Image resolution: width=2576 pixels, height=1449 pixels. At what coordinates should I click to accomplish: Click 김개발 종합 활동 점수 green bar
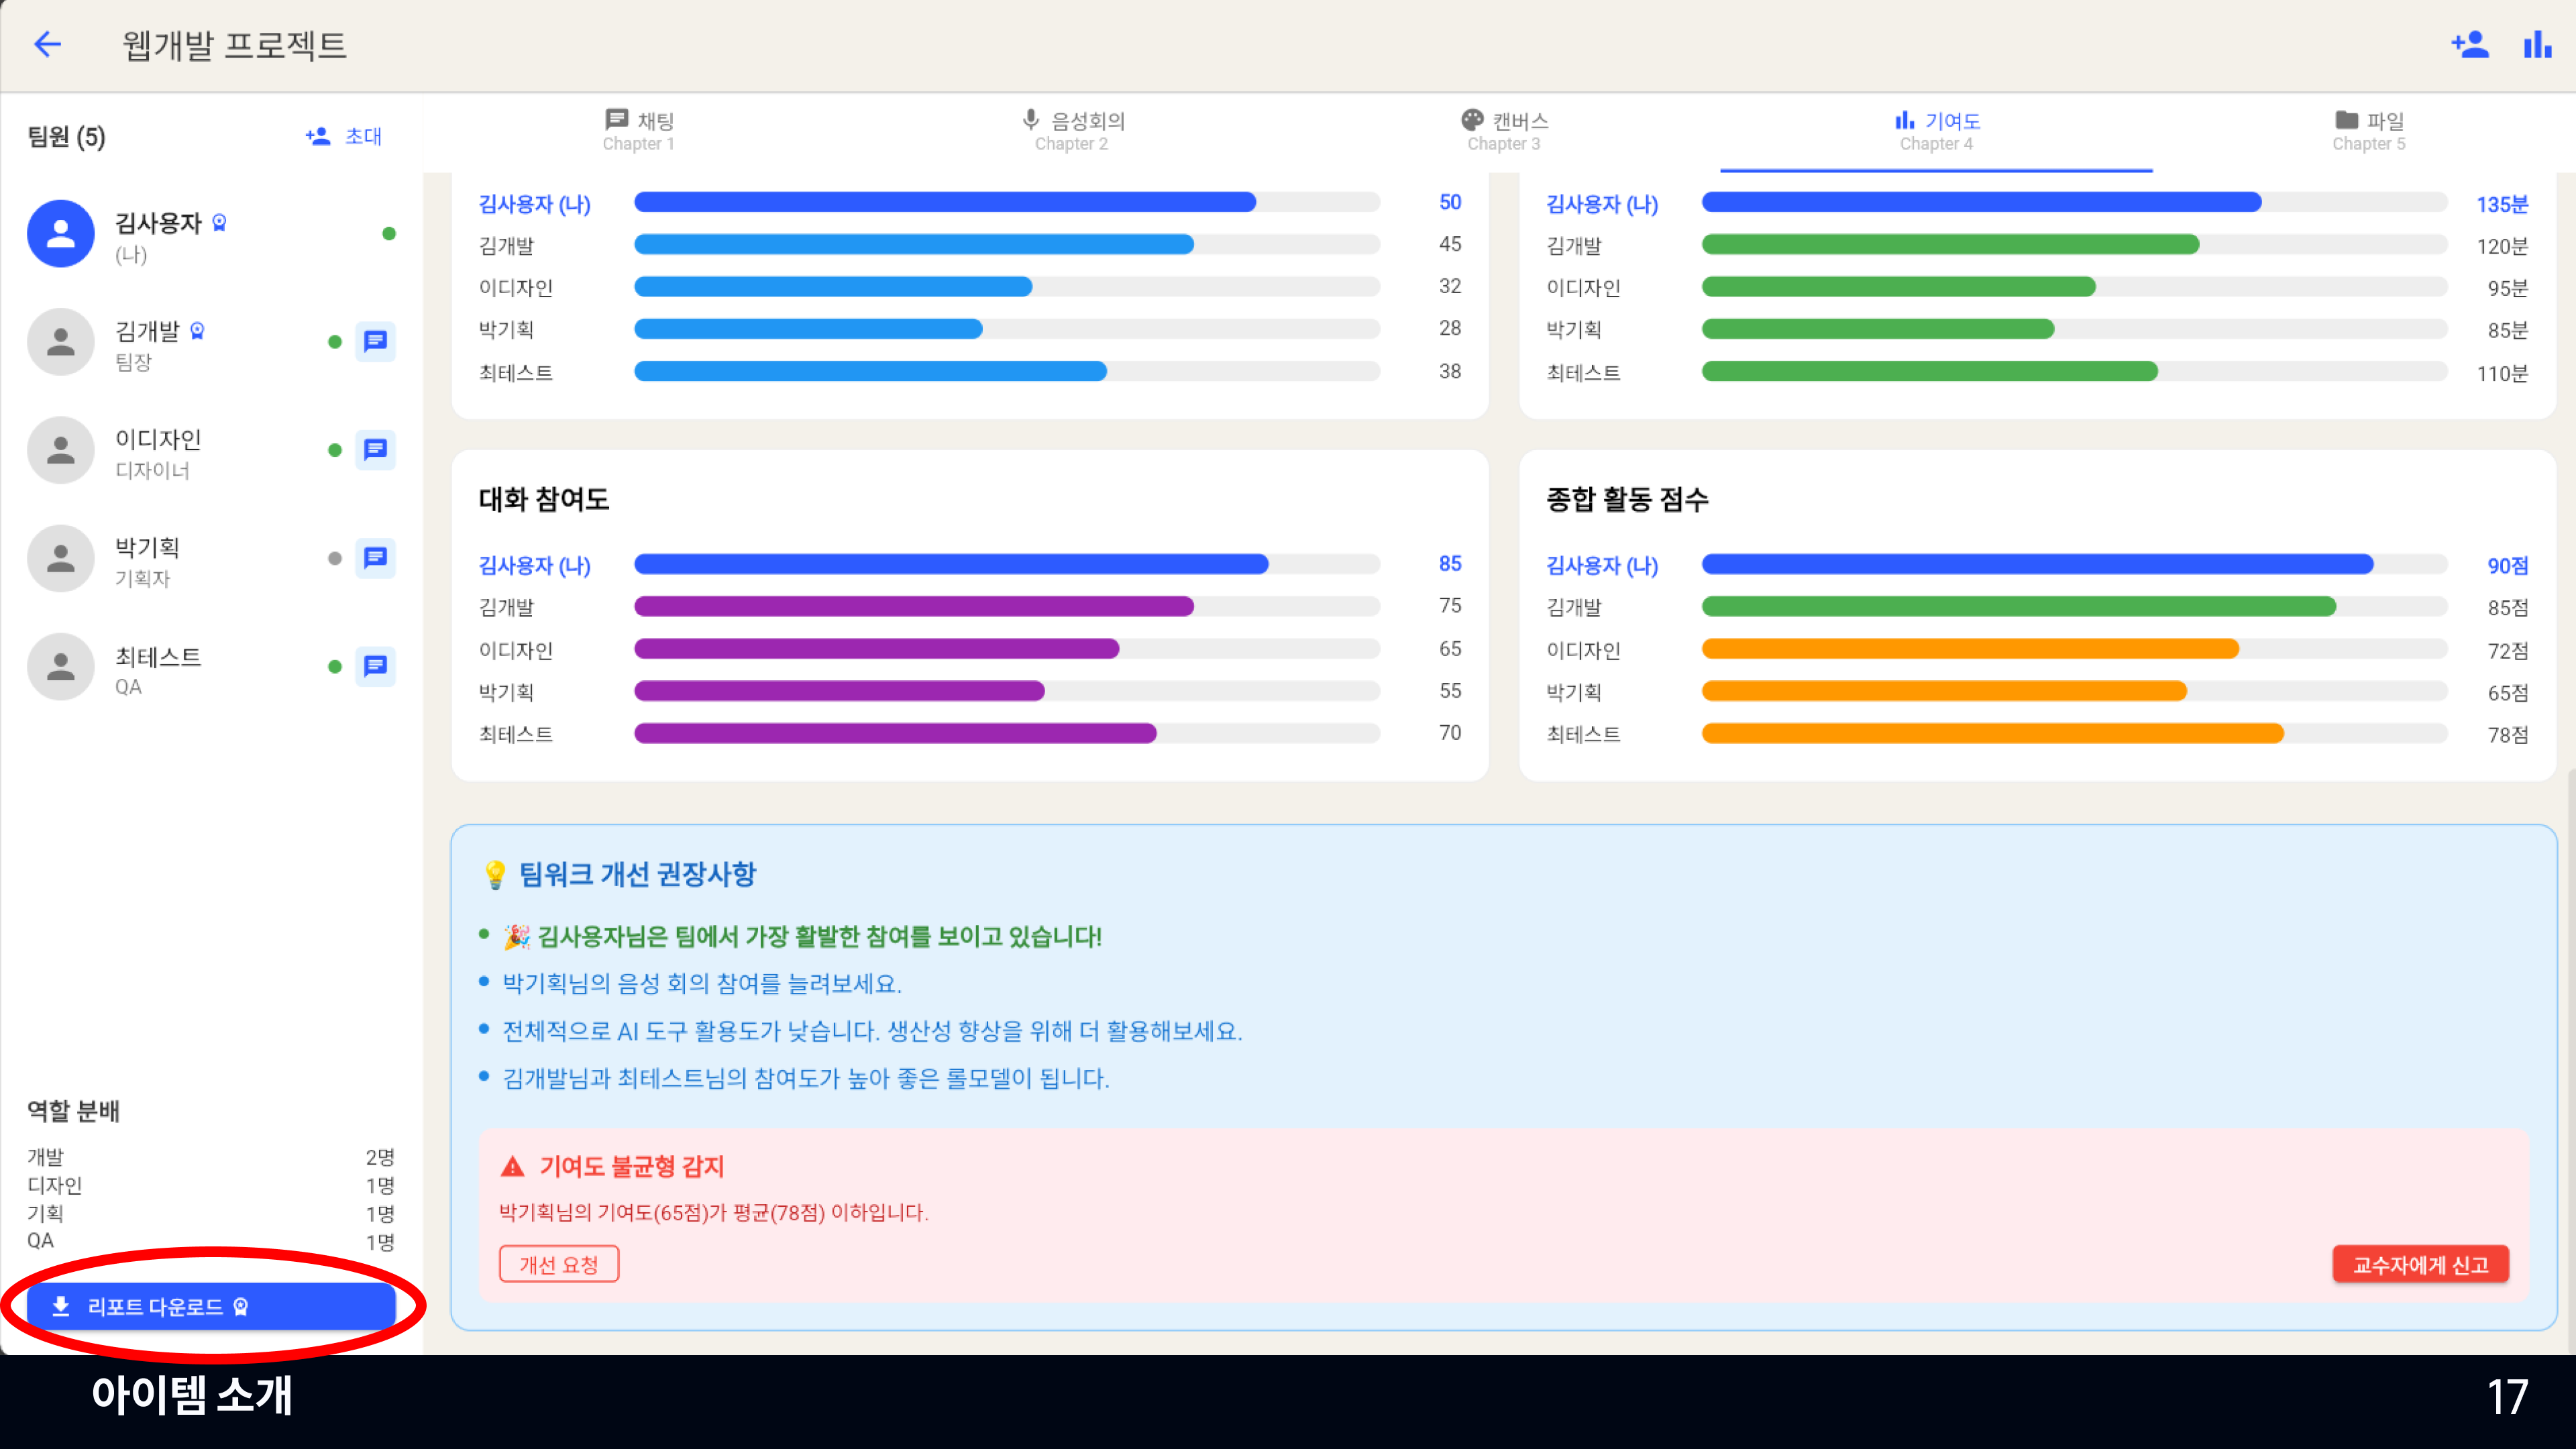pos(2018,606)
